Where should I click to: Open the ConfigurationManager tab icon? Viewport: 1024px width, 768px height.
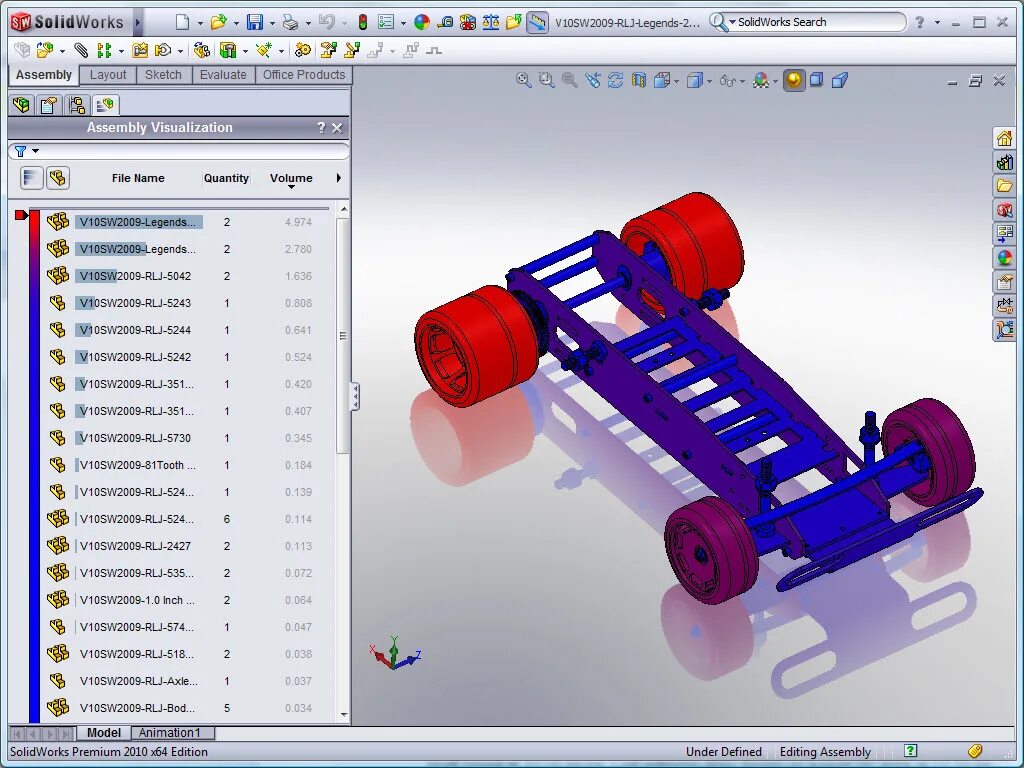point(77,104)
